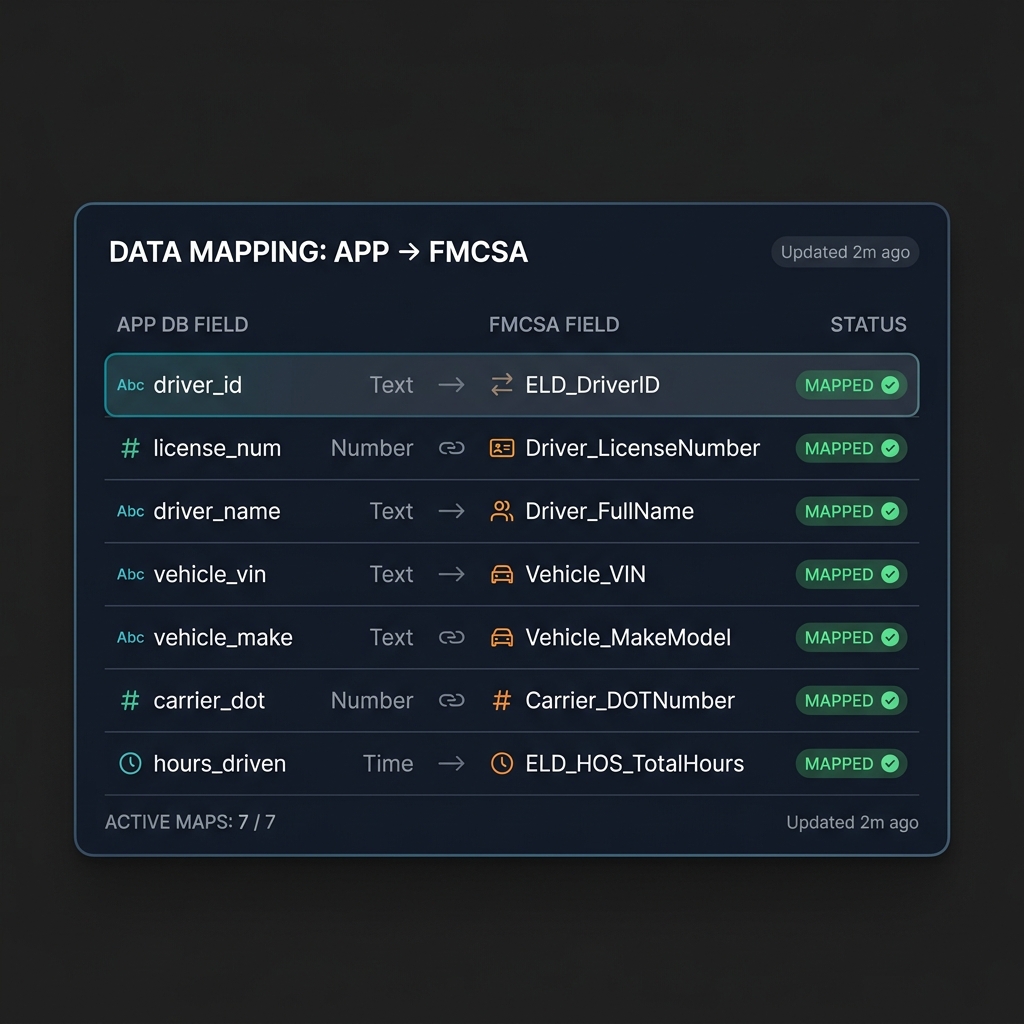Click the arrow icon in the vehicle_vin row
1024x1024 pixels.
tap(451, 574)
